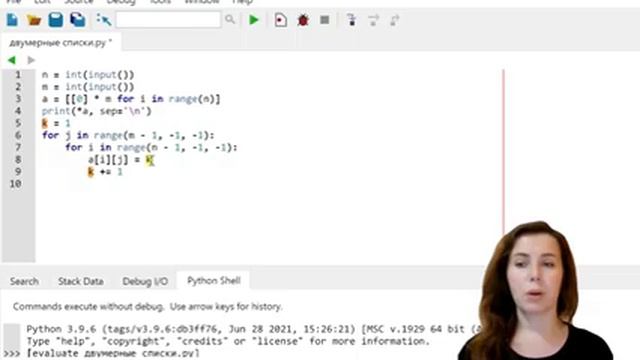Click line number 1 in the gutter
Screen dimensions: 640x360
coord(18,75)
